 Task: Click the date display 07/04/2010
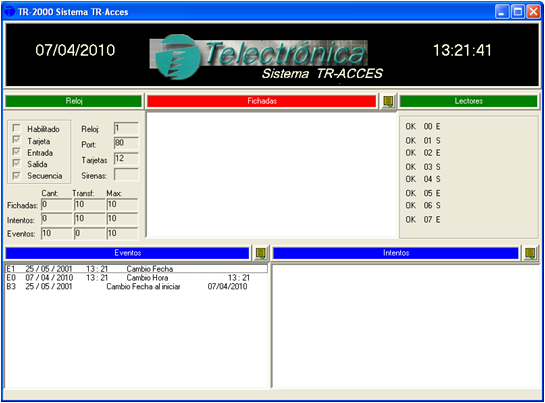75,50
